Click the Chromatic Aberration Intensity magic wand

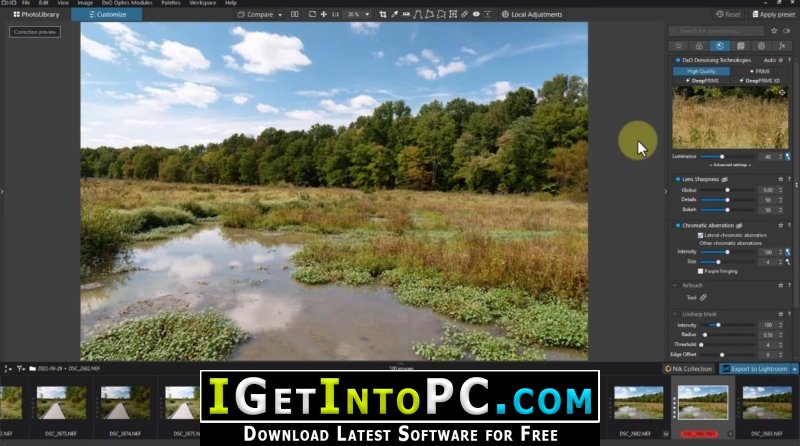788,252
